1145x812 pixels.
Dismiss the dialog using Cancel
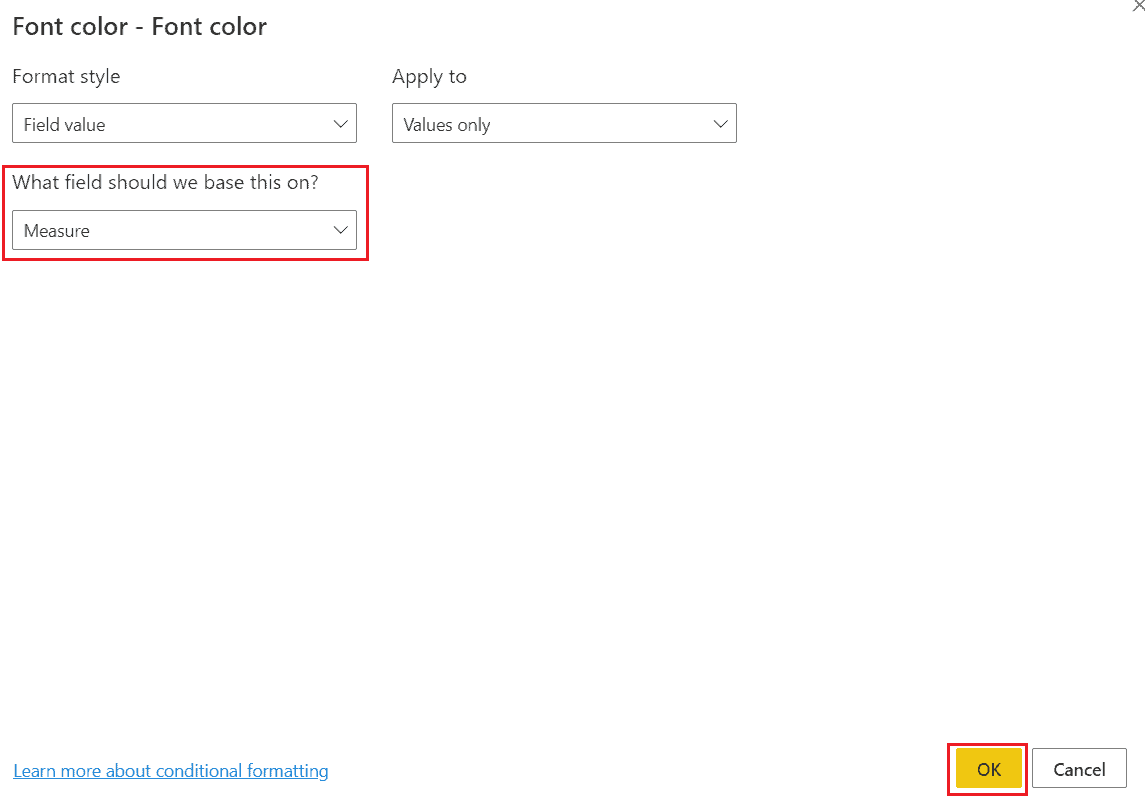[1079, 769]
